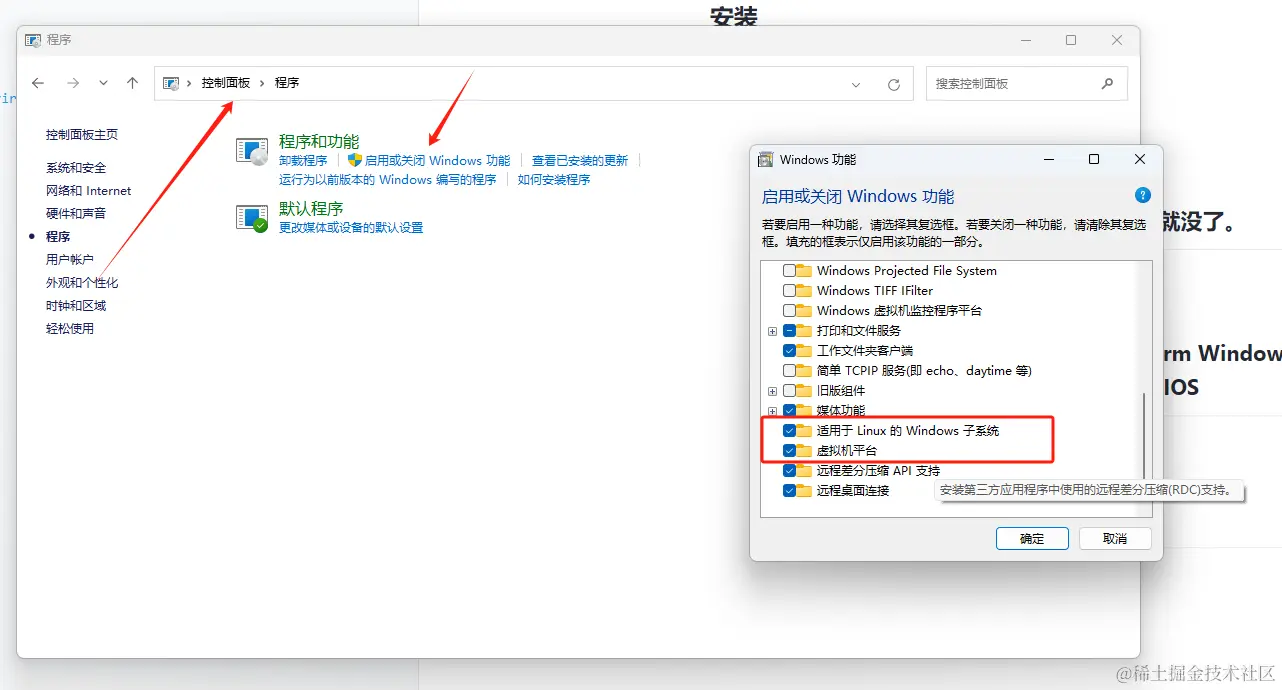Screen dimensions: 1282x690
Task: Click 更改媒体或设备的默认设置 link
Action: coord(351,228)
